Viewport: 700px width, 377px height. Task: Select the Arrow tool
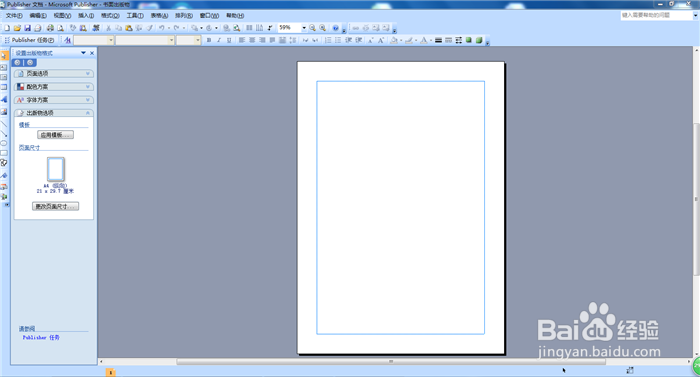pos(4,133)
